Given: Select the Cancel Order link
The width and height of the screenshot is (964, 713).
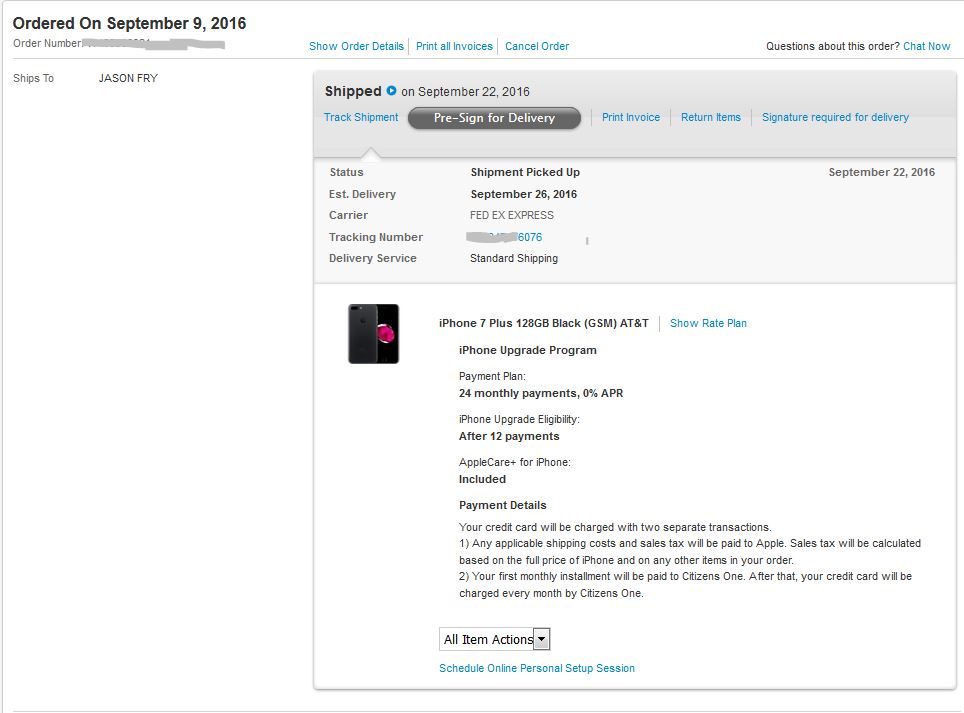Looking at the screenshot, I should [x=537, y=46].
